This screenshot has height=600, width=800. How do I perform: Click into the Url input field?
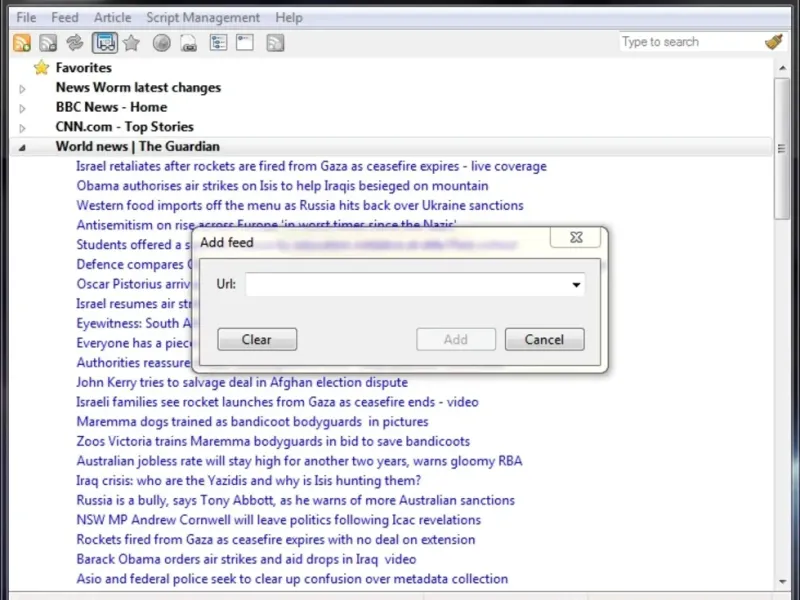pyautogui.click(x=405, y=285)
